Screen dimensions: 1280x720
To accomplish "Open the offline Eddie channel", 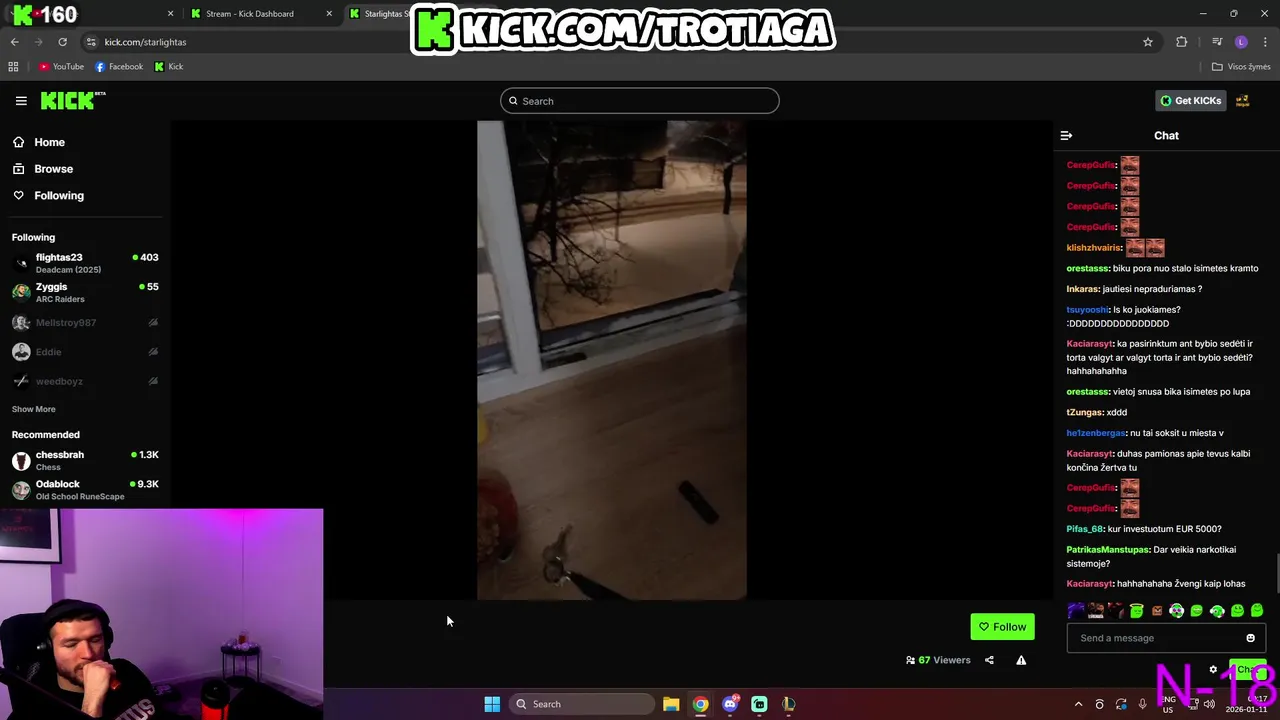I will tap(85, 352).
